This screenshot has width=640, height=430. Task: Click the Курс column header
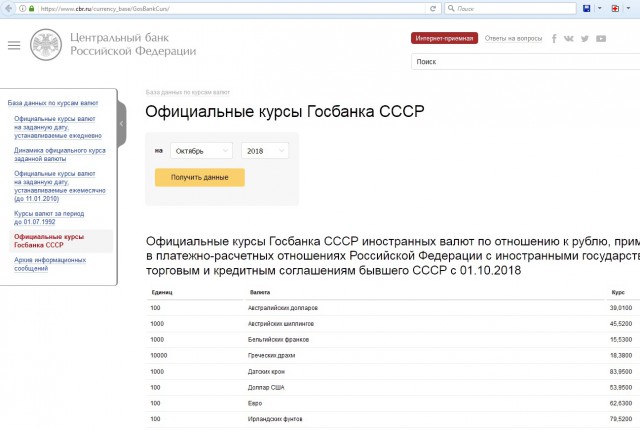(x=618, y=292)
